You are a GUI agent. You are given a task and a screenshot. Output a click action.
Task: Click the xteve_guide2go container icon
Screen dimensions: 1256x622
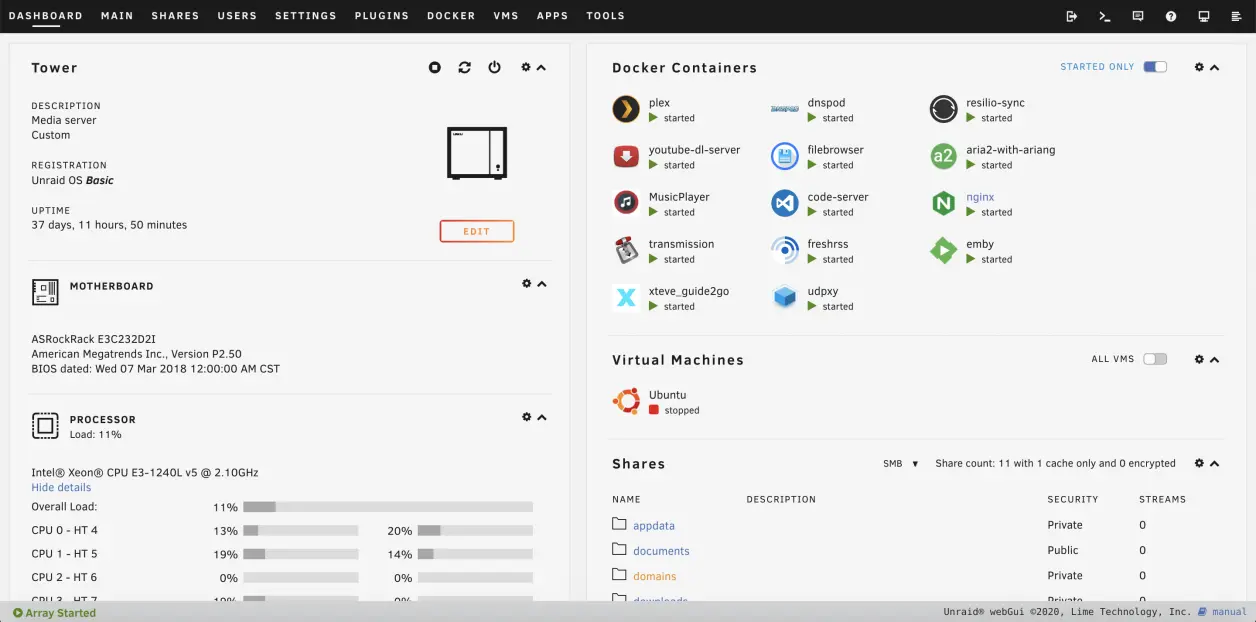626,297
